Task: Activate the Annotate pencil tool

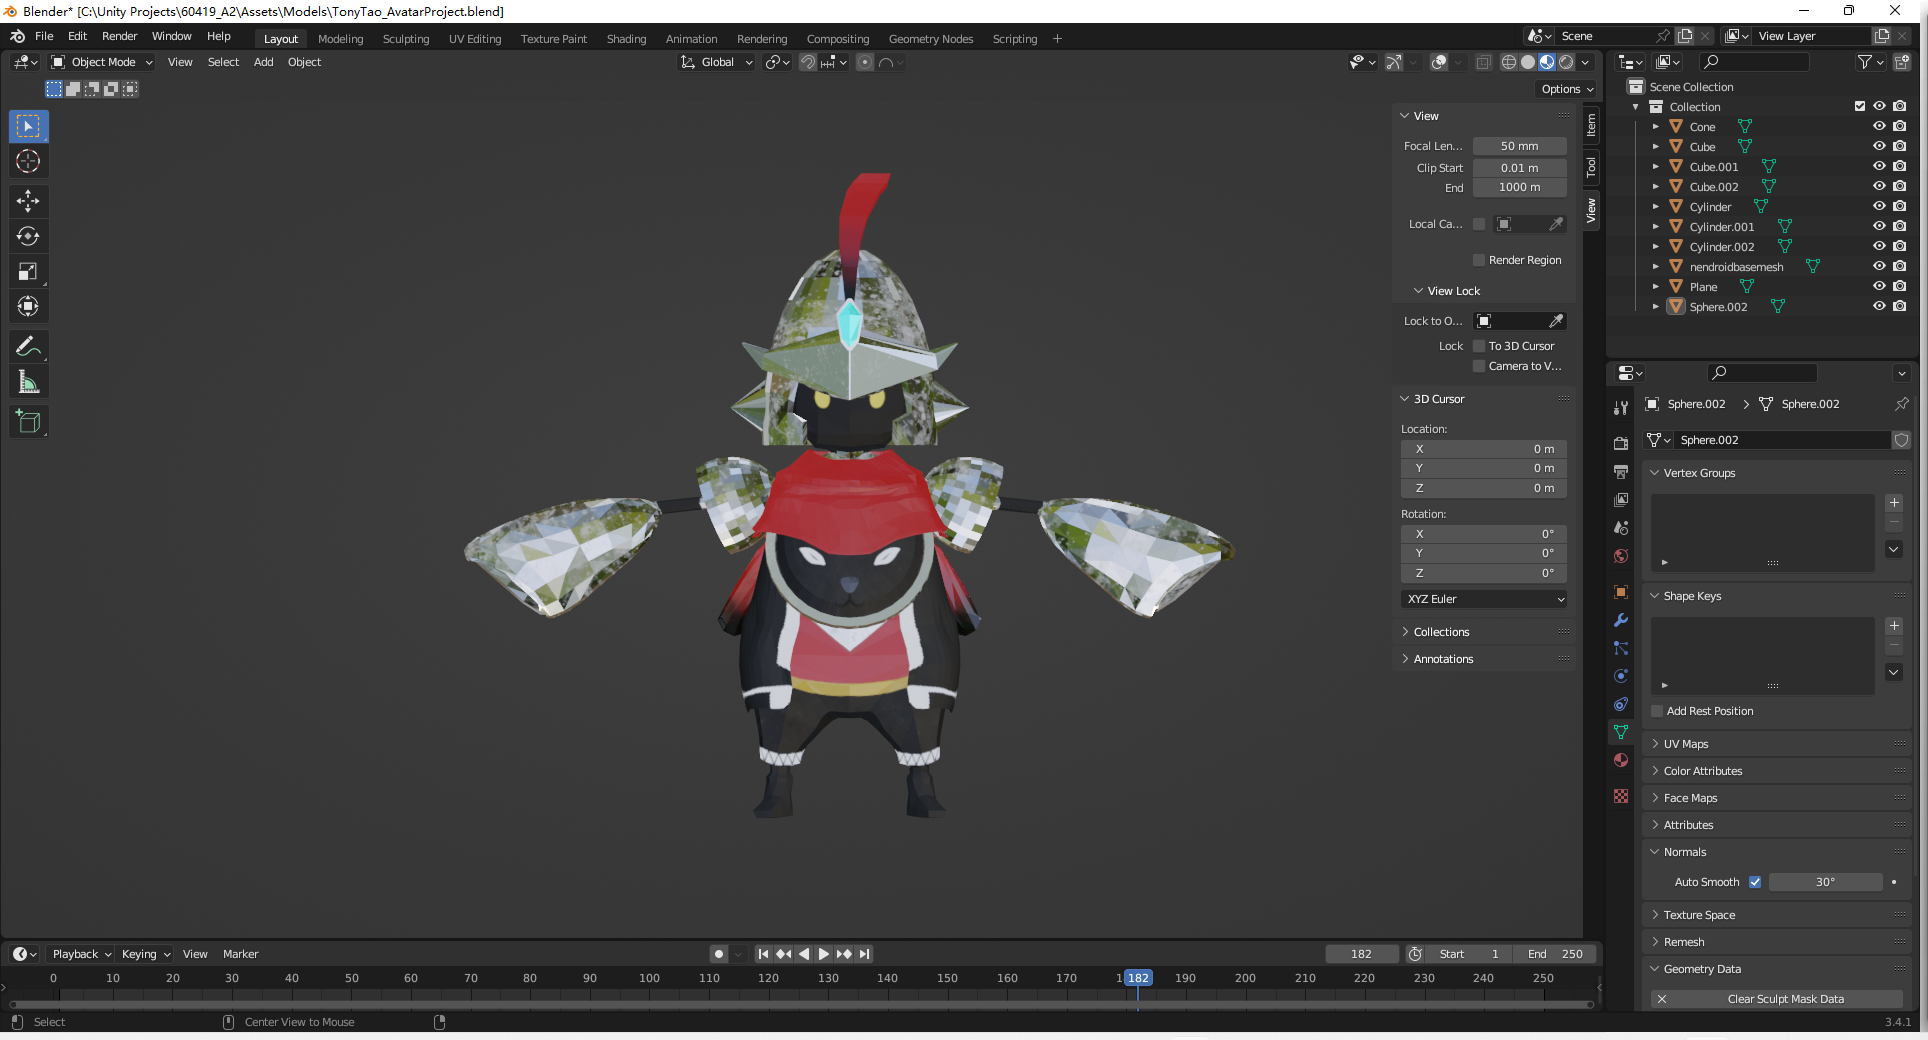Action: pos(28,347)
